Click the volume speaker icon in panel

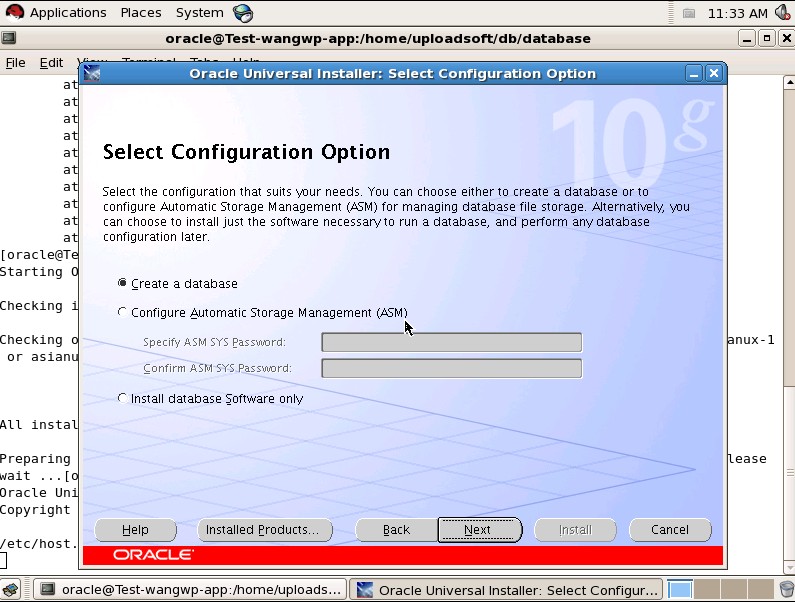tap(782, 13)
